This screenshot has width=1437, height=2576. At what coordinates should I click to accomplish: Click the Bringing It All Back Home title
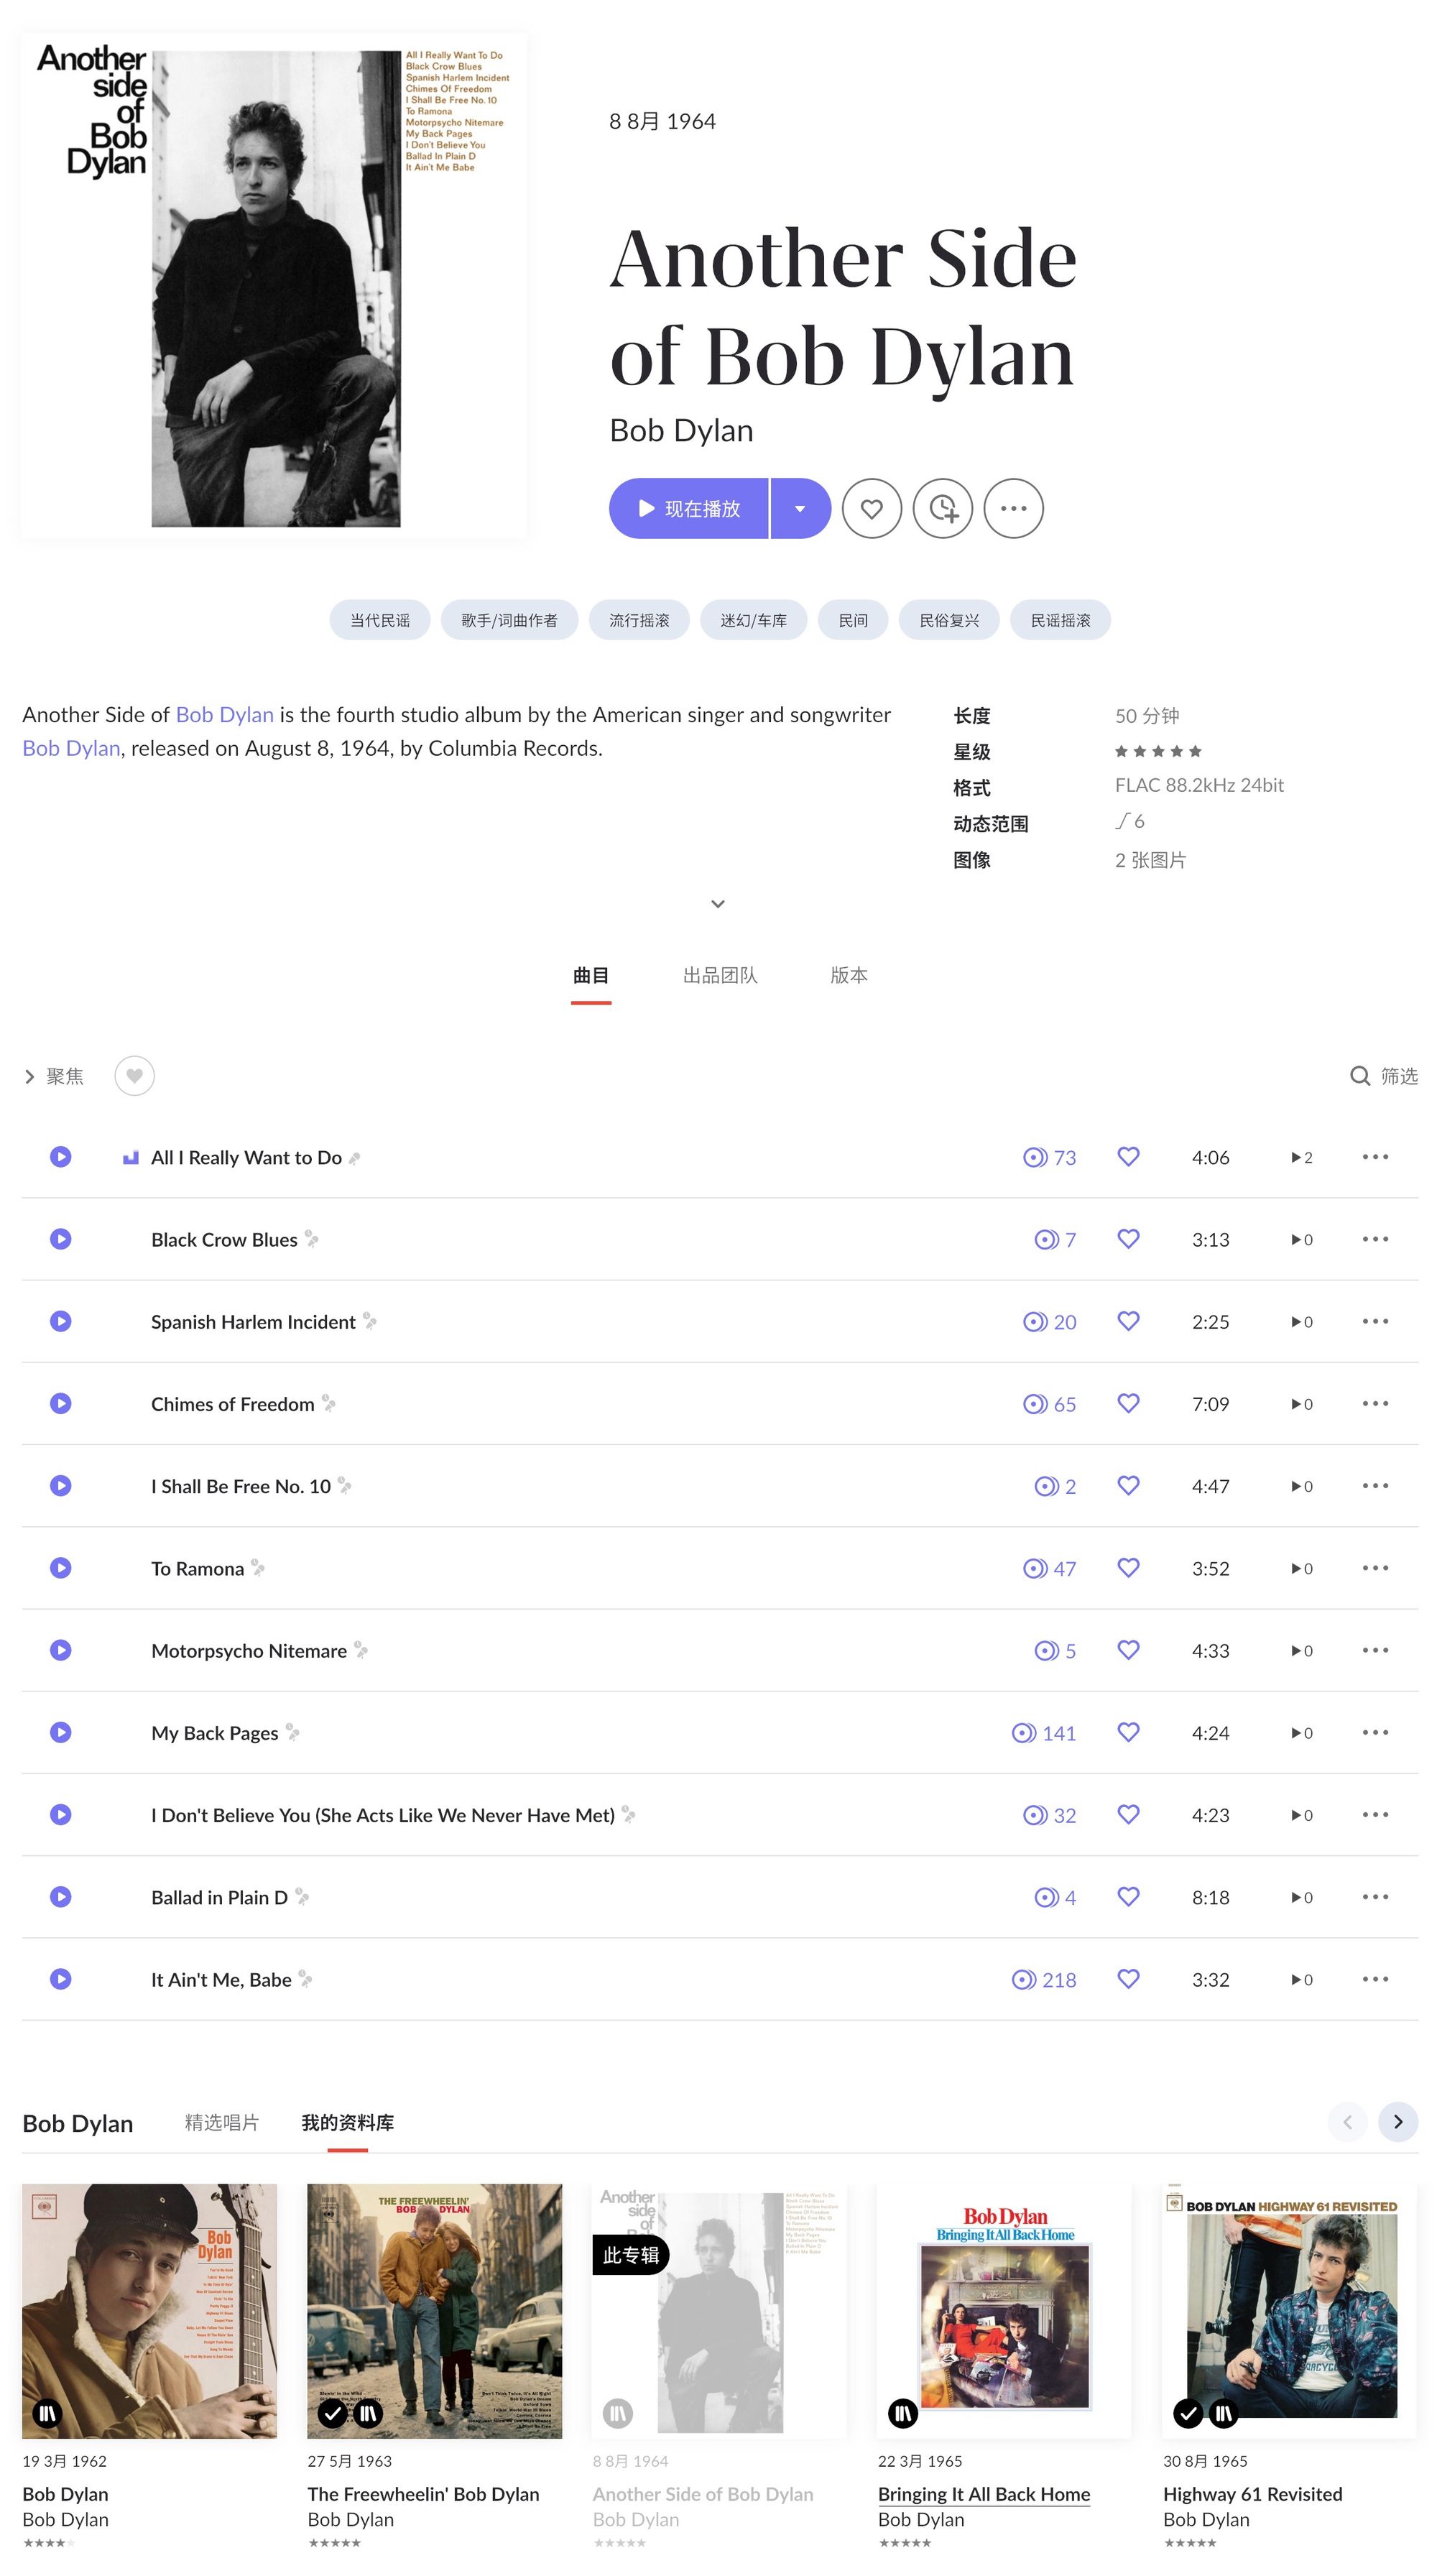pos(984,2494)
